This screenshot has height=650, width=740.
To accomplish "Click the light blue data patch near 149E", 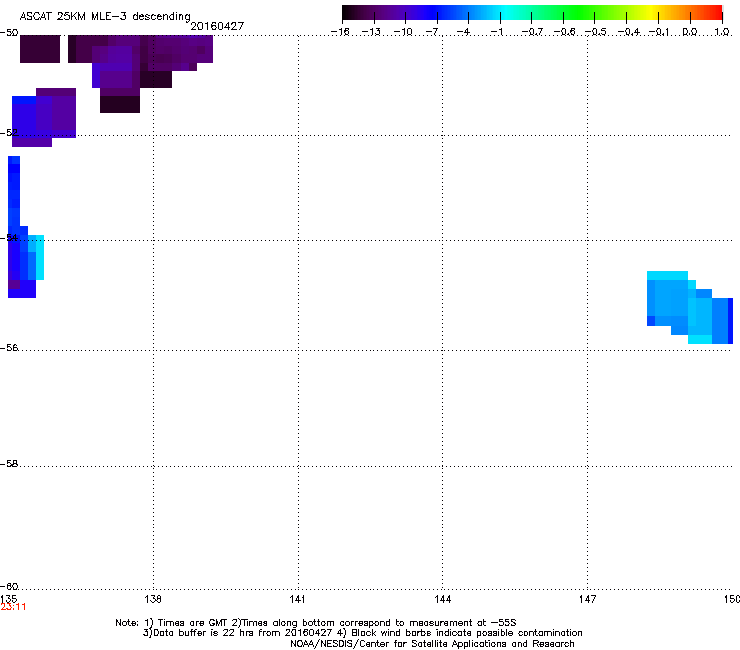I will point(690,307).
